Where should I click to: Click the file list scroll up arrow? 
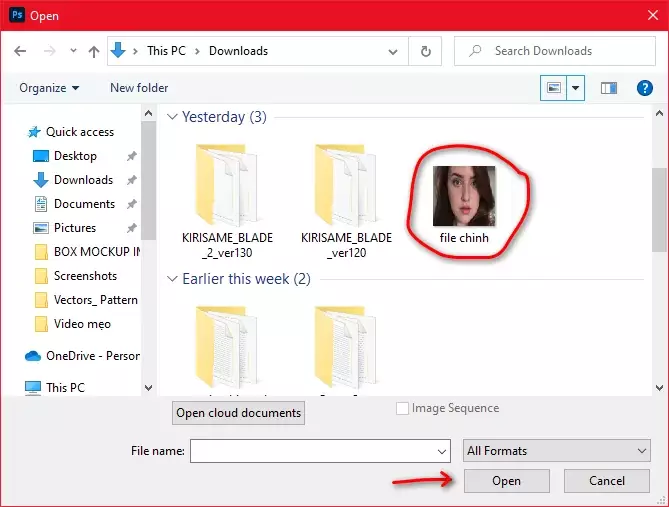659,114
